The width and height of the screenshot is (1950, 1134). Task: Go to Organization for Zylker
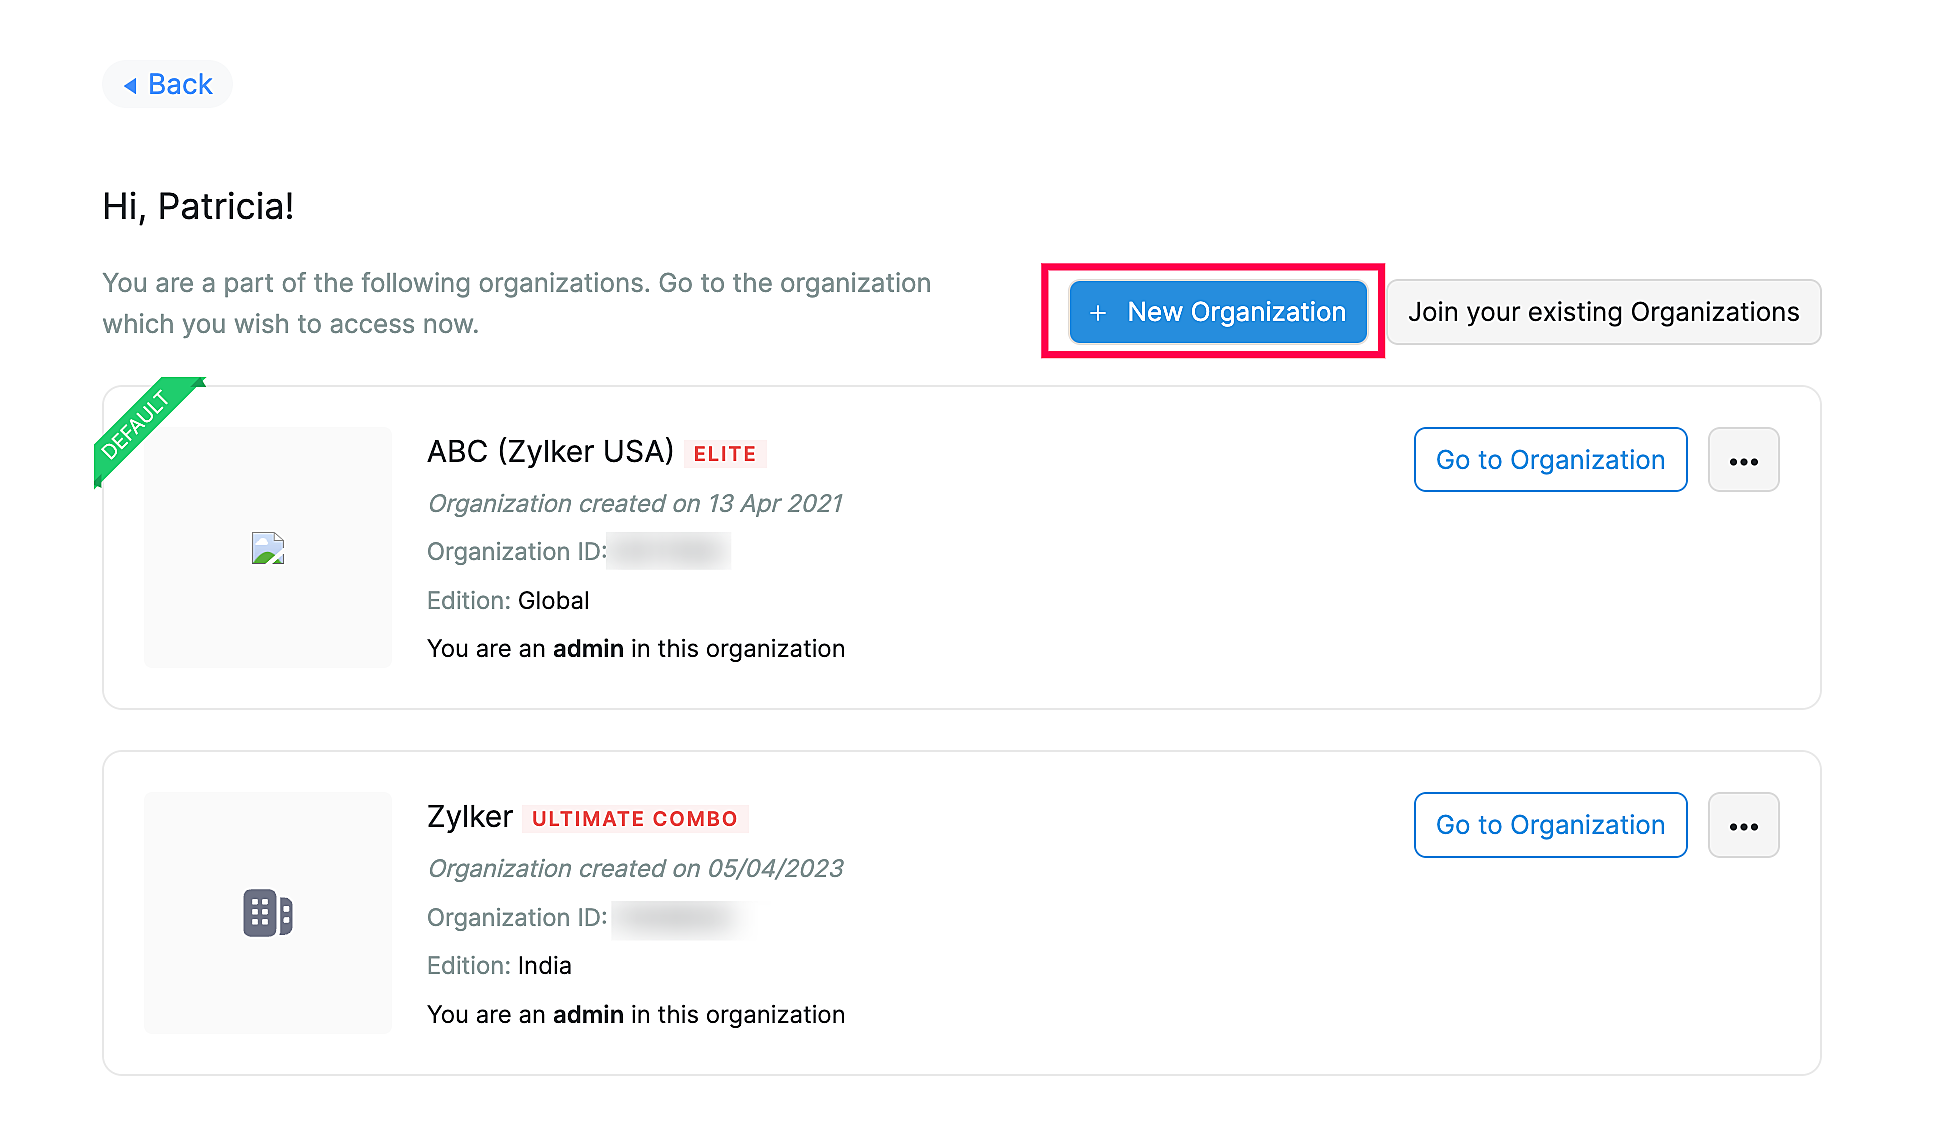[x=1550, y=825]
